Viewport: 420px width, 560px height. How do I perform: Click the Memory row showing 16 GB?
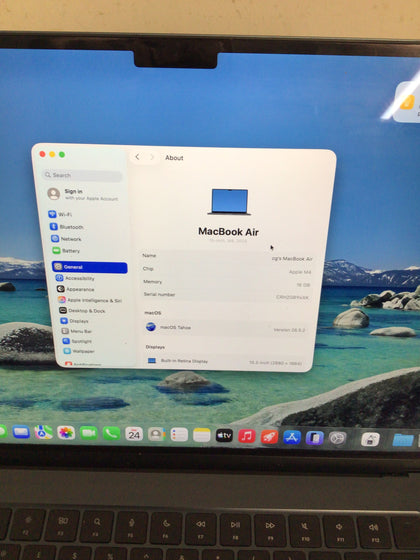tap(226, 283)
